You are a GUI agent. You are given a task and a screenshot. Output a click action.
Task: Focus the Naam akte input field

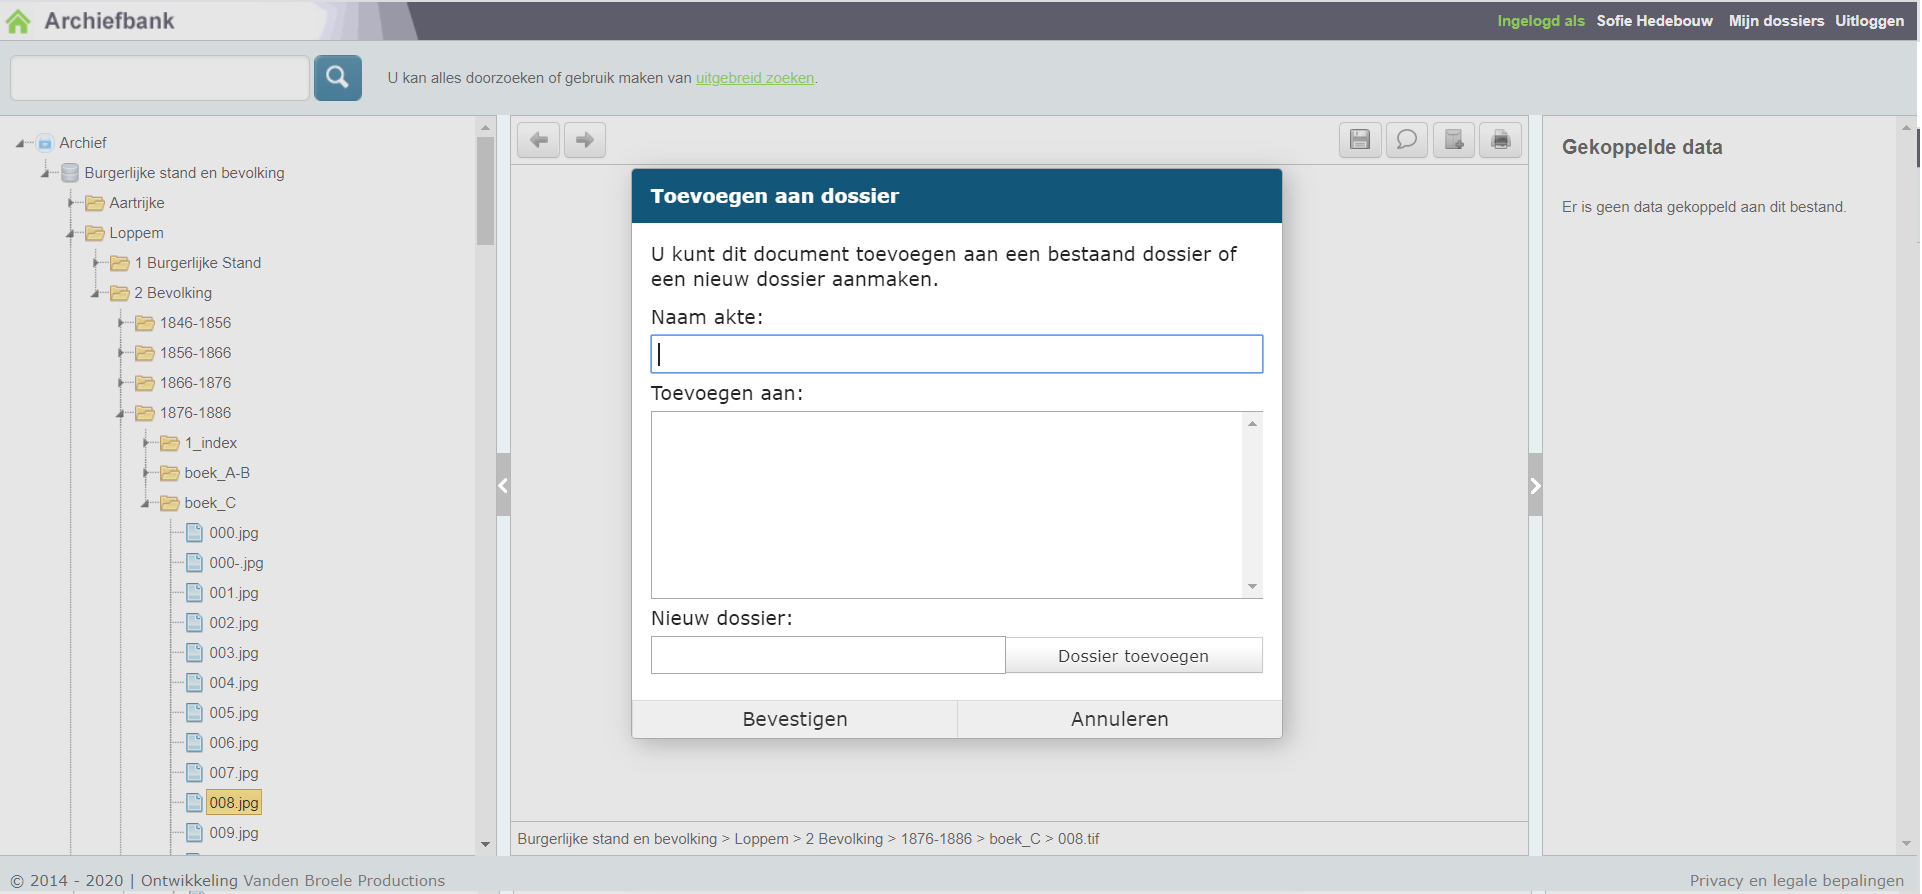(957, 354)
